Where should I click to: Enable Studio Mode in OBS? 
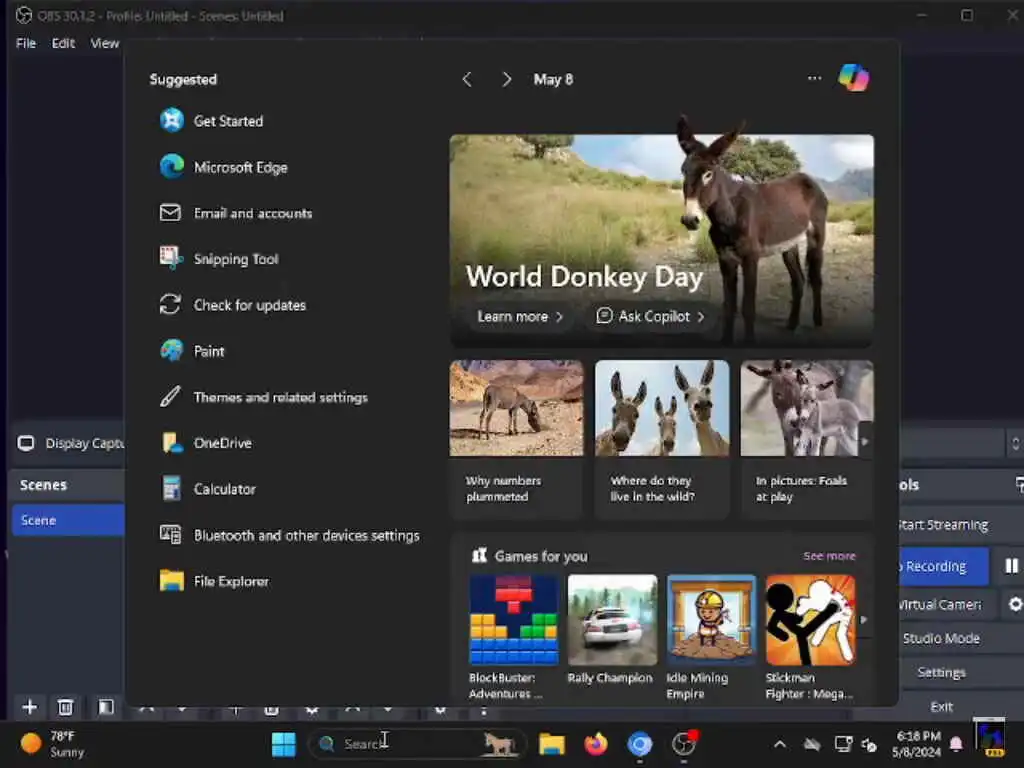[x=941, y=638]
